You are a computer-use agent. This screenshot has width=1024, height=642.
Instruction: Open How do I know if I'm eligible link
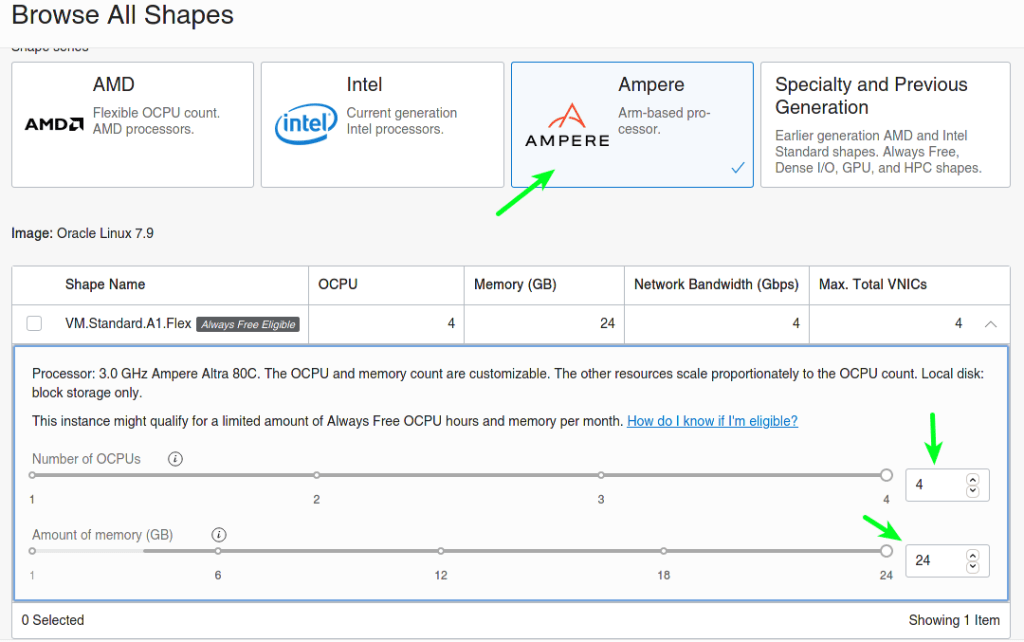[712, 421]
